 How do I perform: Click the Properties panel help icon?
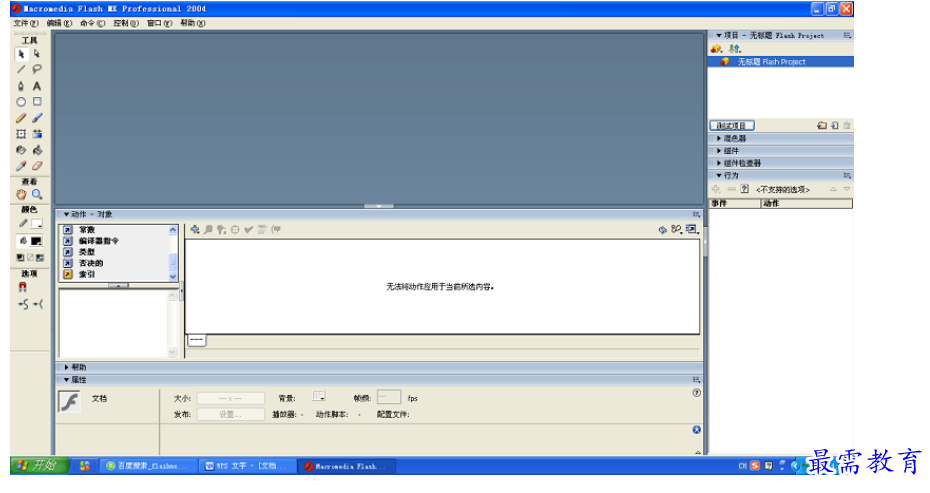click(x=696, y=393)
